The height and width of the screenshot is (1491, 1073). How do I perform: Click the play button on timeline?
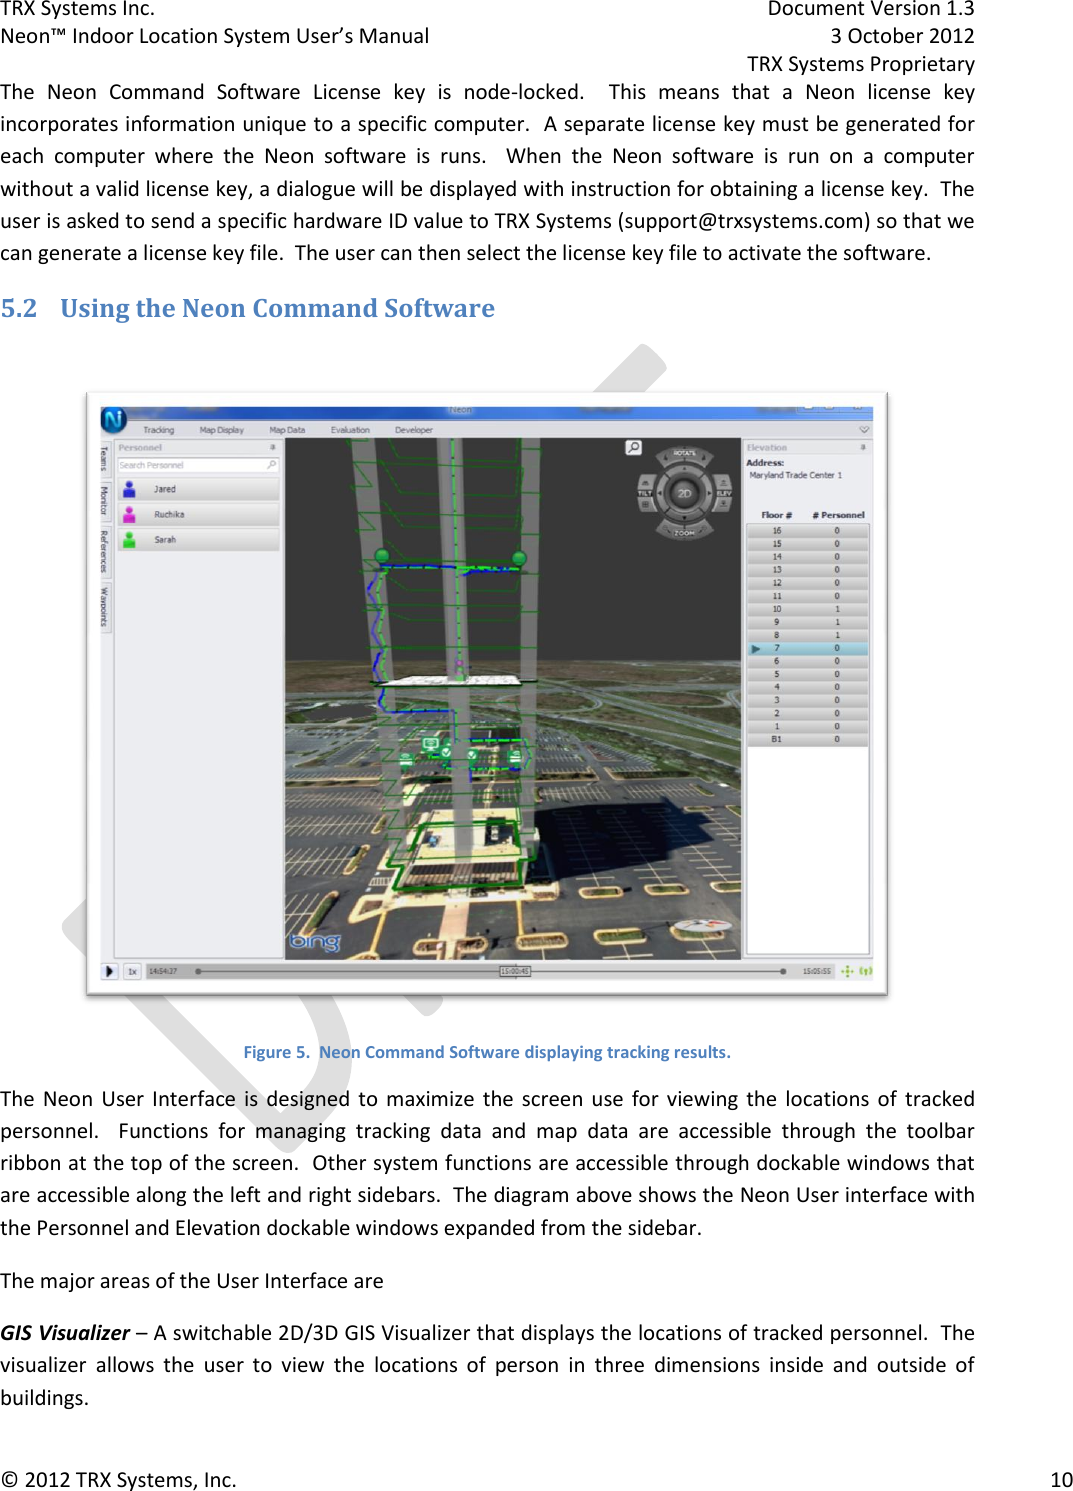pyautogui.click(x=110, y=971)
